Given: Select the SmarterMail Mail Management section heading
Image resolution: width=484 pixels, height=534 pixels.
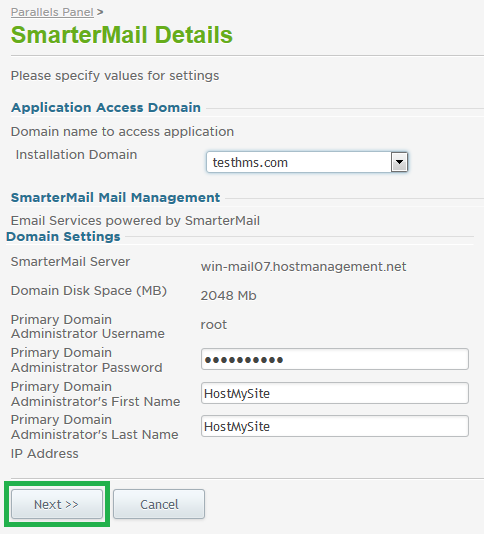Looking at the screenshot, I should (115, 198).
